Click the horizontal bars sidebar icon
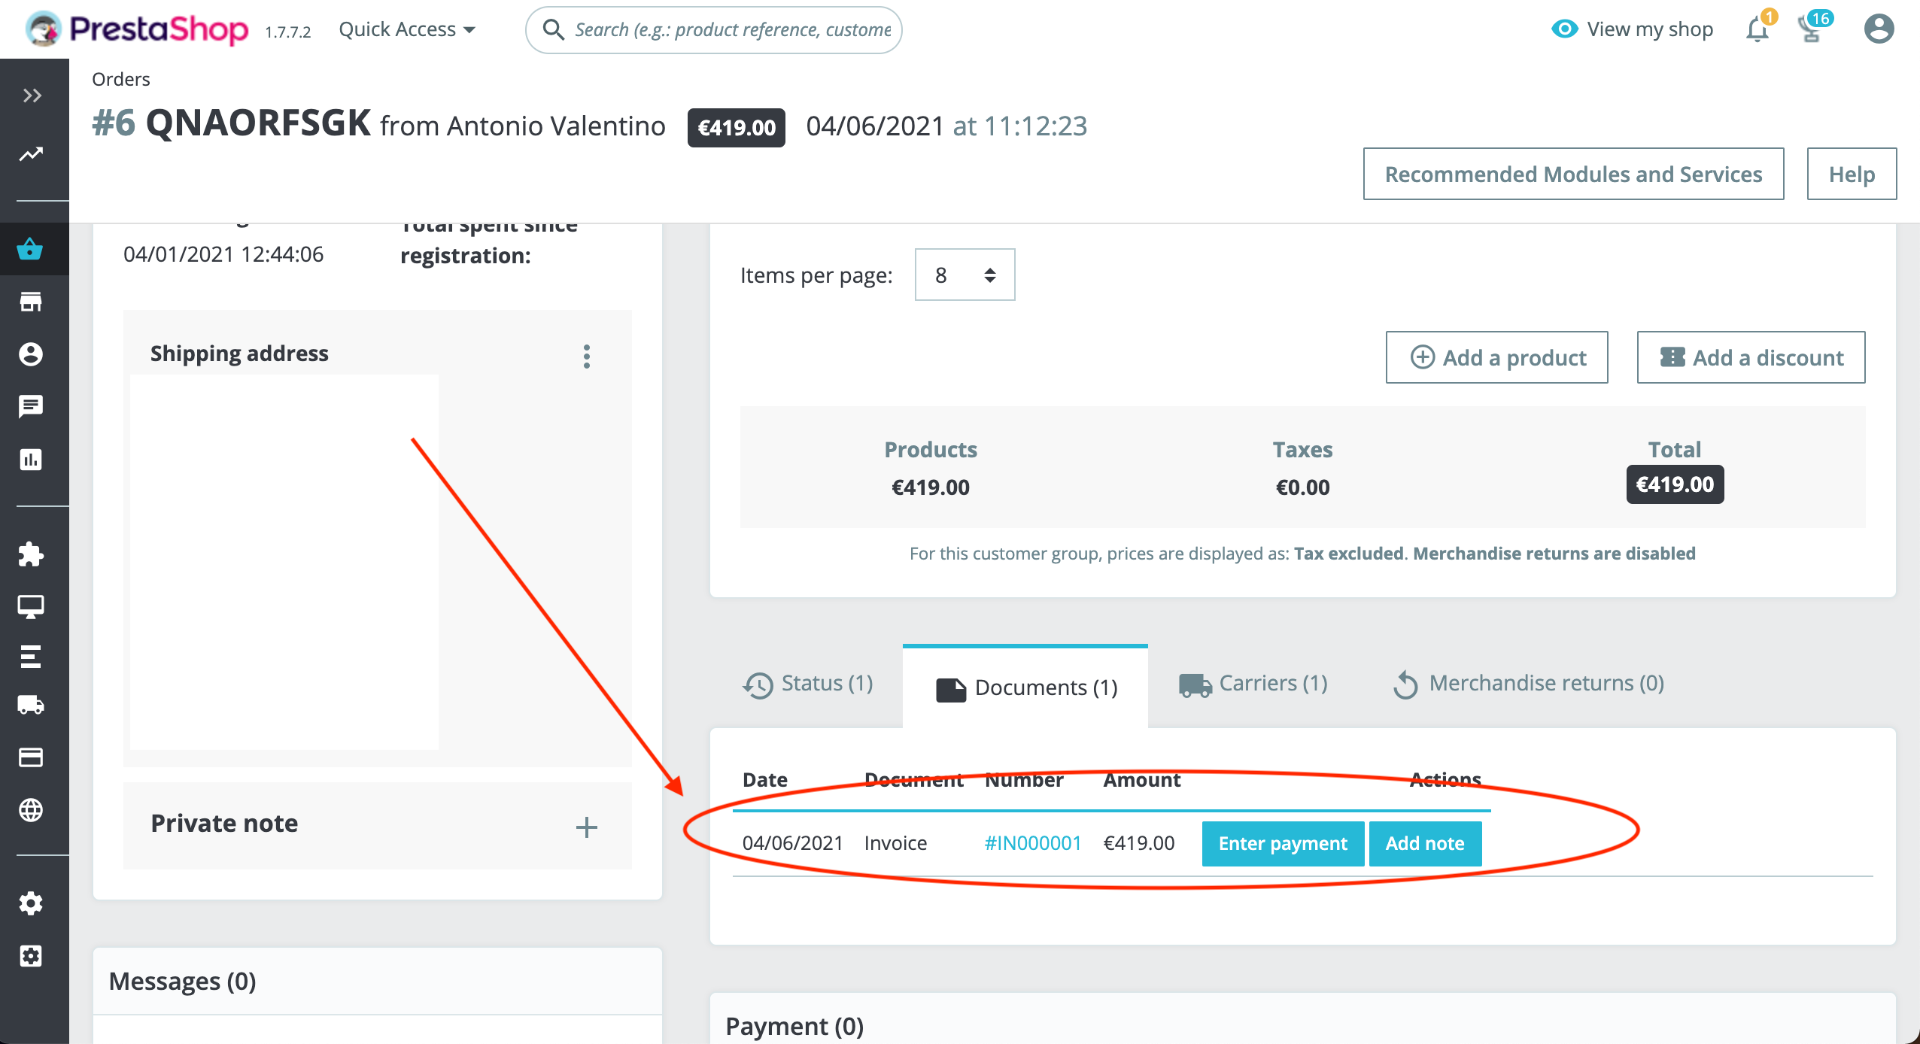Screen dimensions: 1920x1044 [x=31, y=657]
